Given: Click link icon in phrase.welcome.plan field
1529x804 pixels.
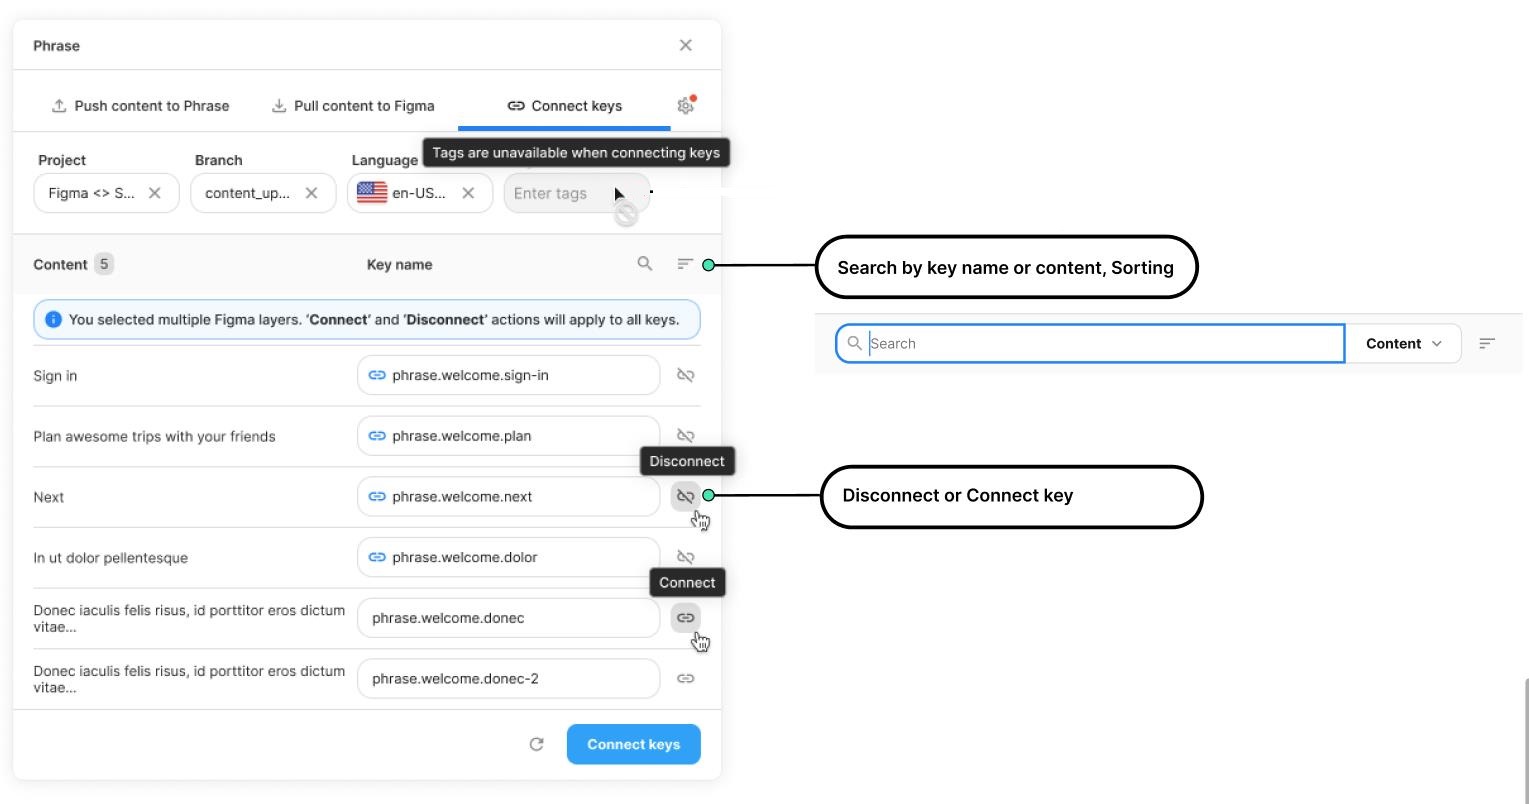Looking at the screenshot, I should click(x=377, y=436).
